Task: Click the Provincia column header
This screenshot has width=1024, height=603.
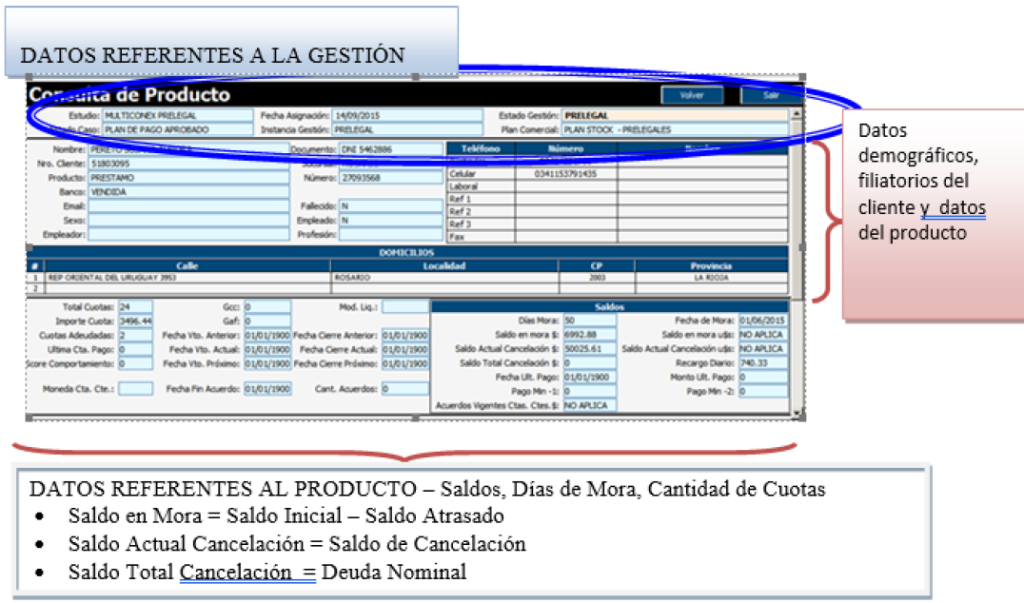Action: [x=711, y=267]
